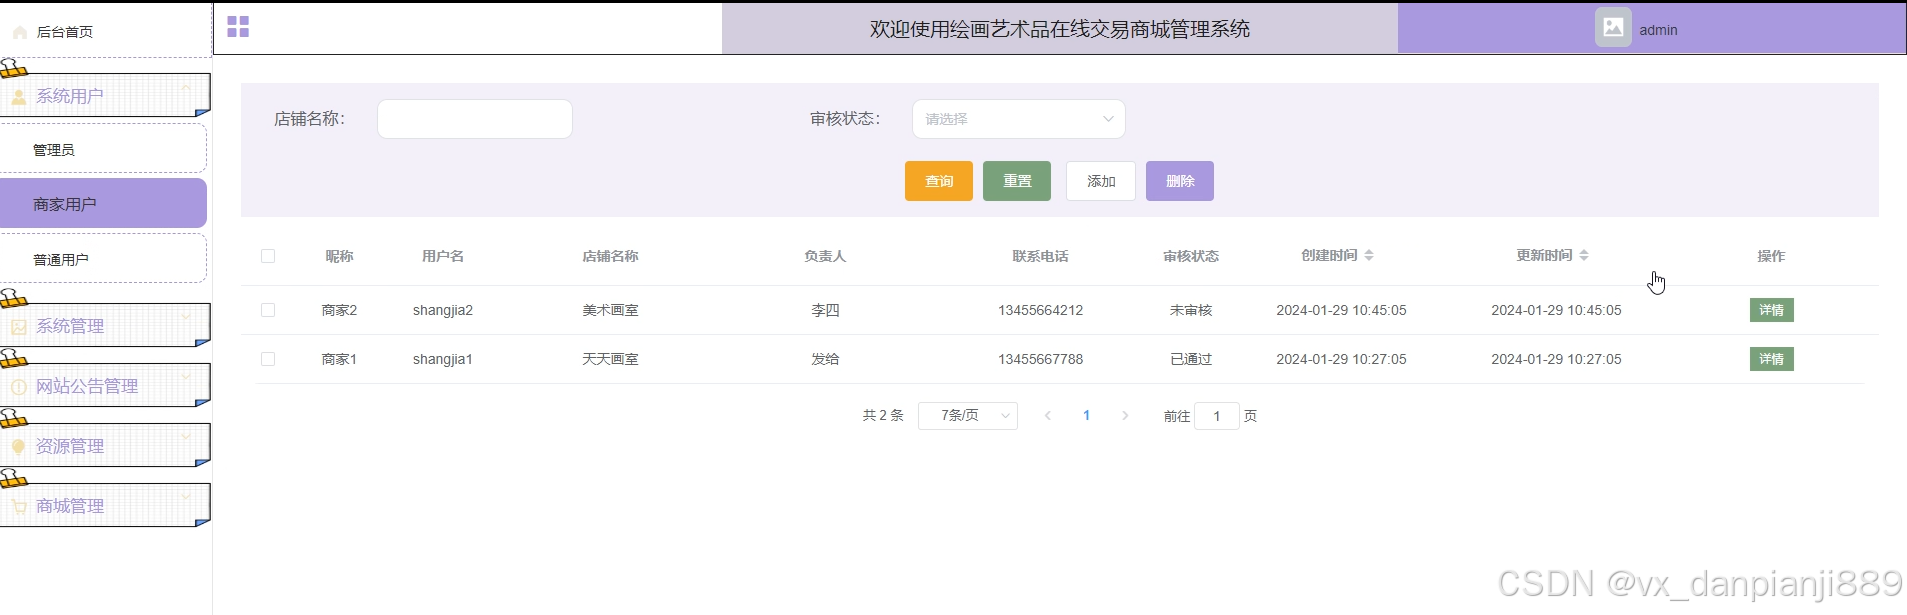Open 详情 for 天天画室 row

[x=1771, y=359]
